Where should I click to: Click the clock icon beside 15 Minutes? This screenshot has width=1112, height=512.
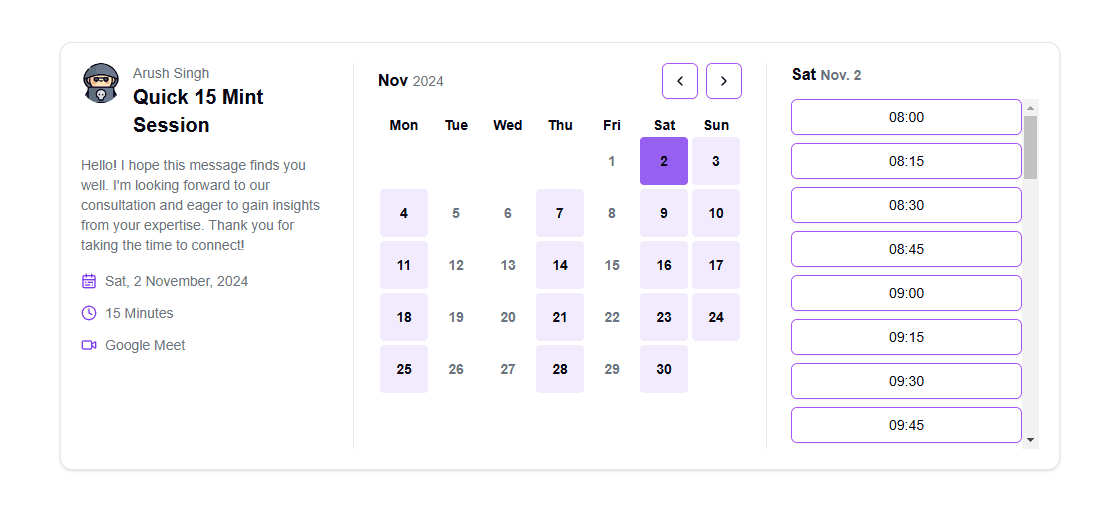click(89, 313)
